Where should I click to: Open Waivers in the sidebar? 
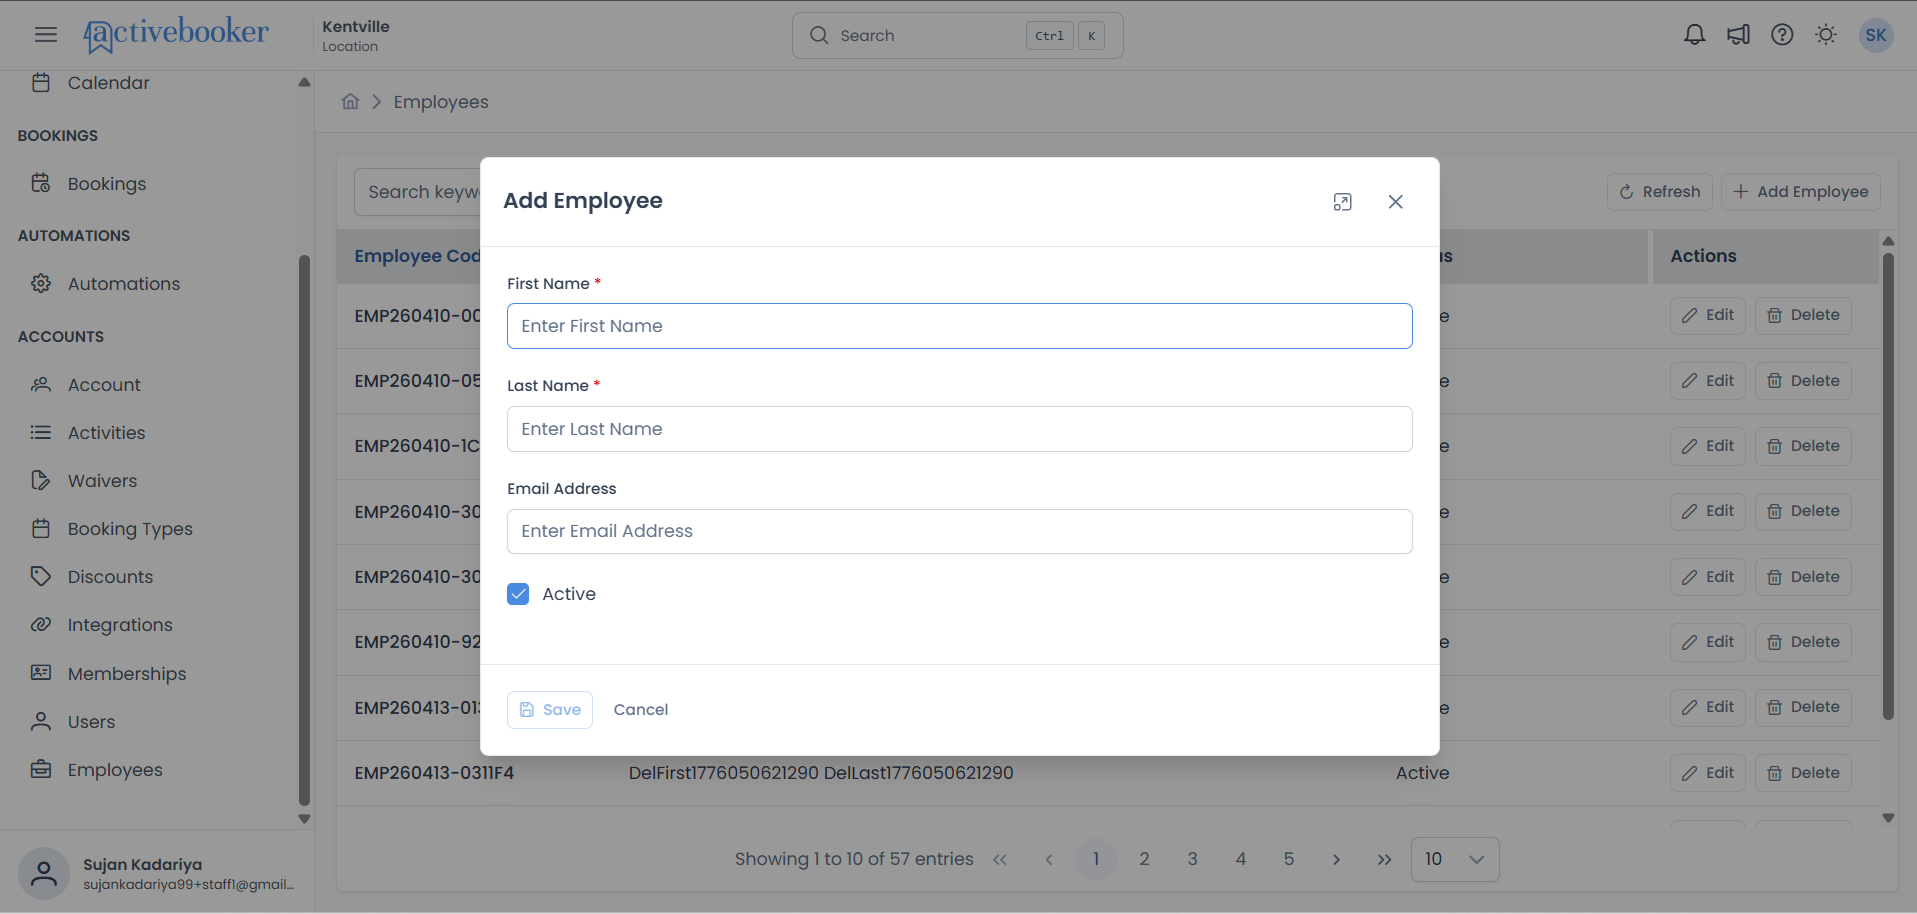pyautogui.click(x=102, y=481)
